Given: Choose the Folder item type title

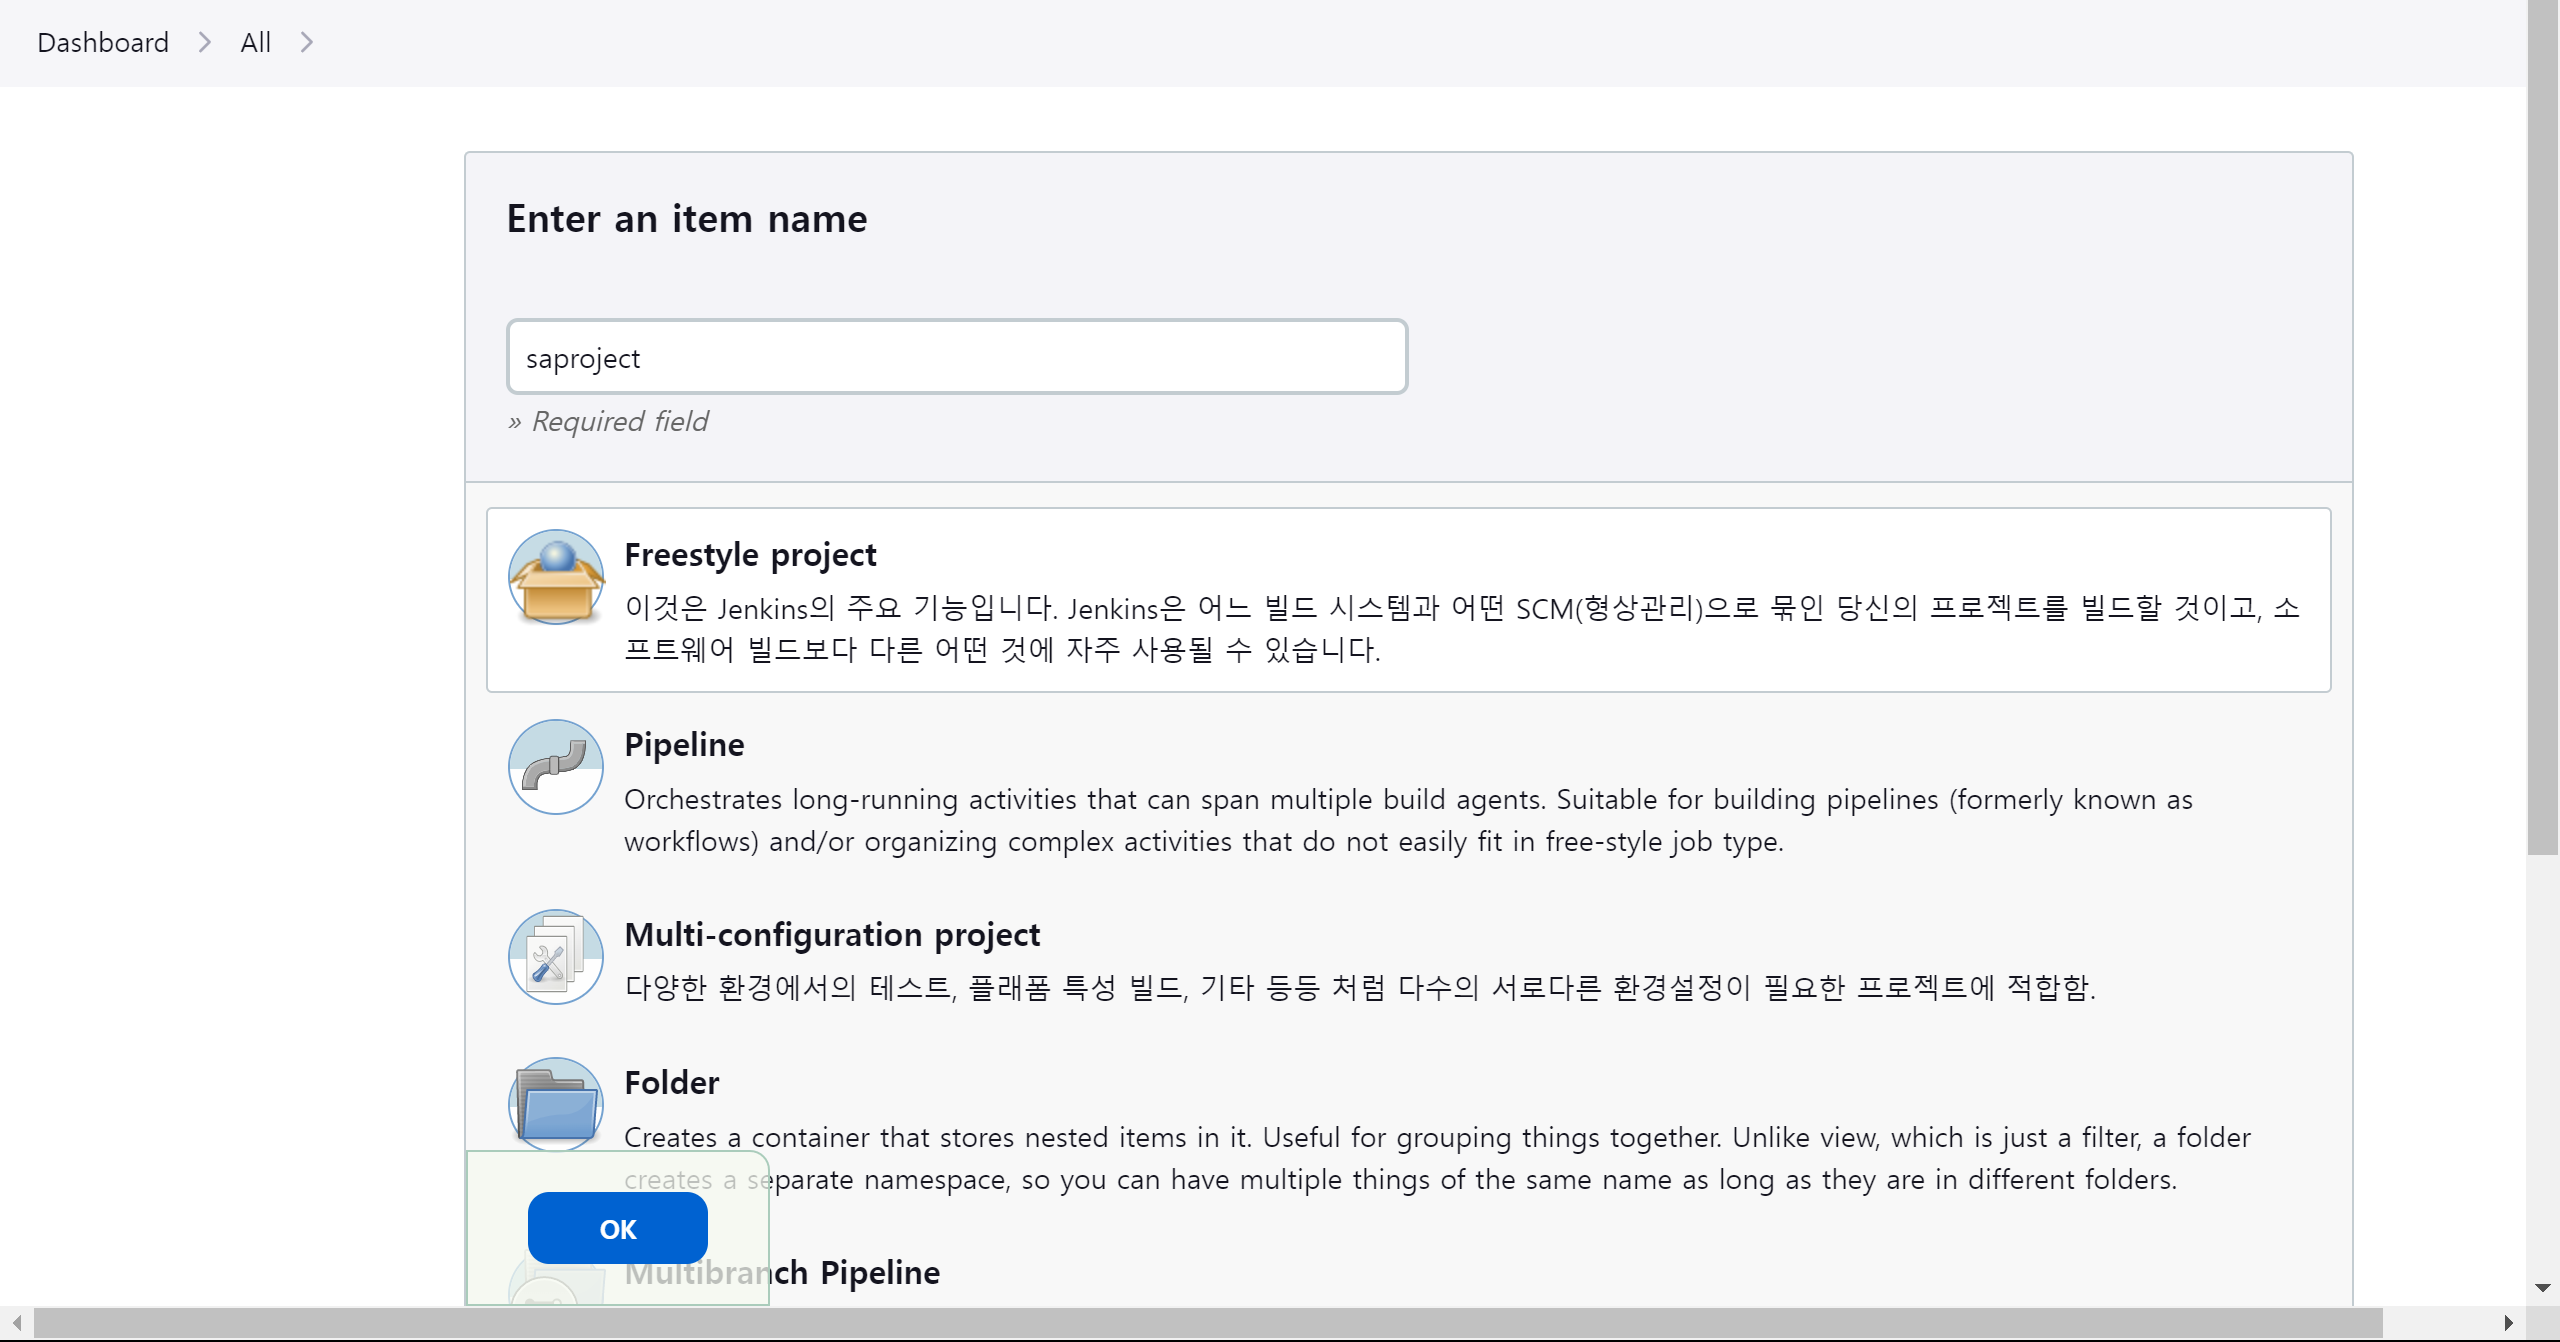Looking at the screenshot, I should click(x=671, y=1082).
